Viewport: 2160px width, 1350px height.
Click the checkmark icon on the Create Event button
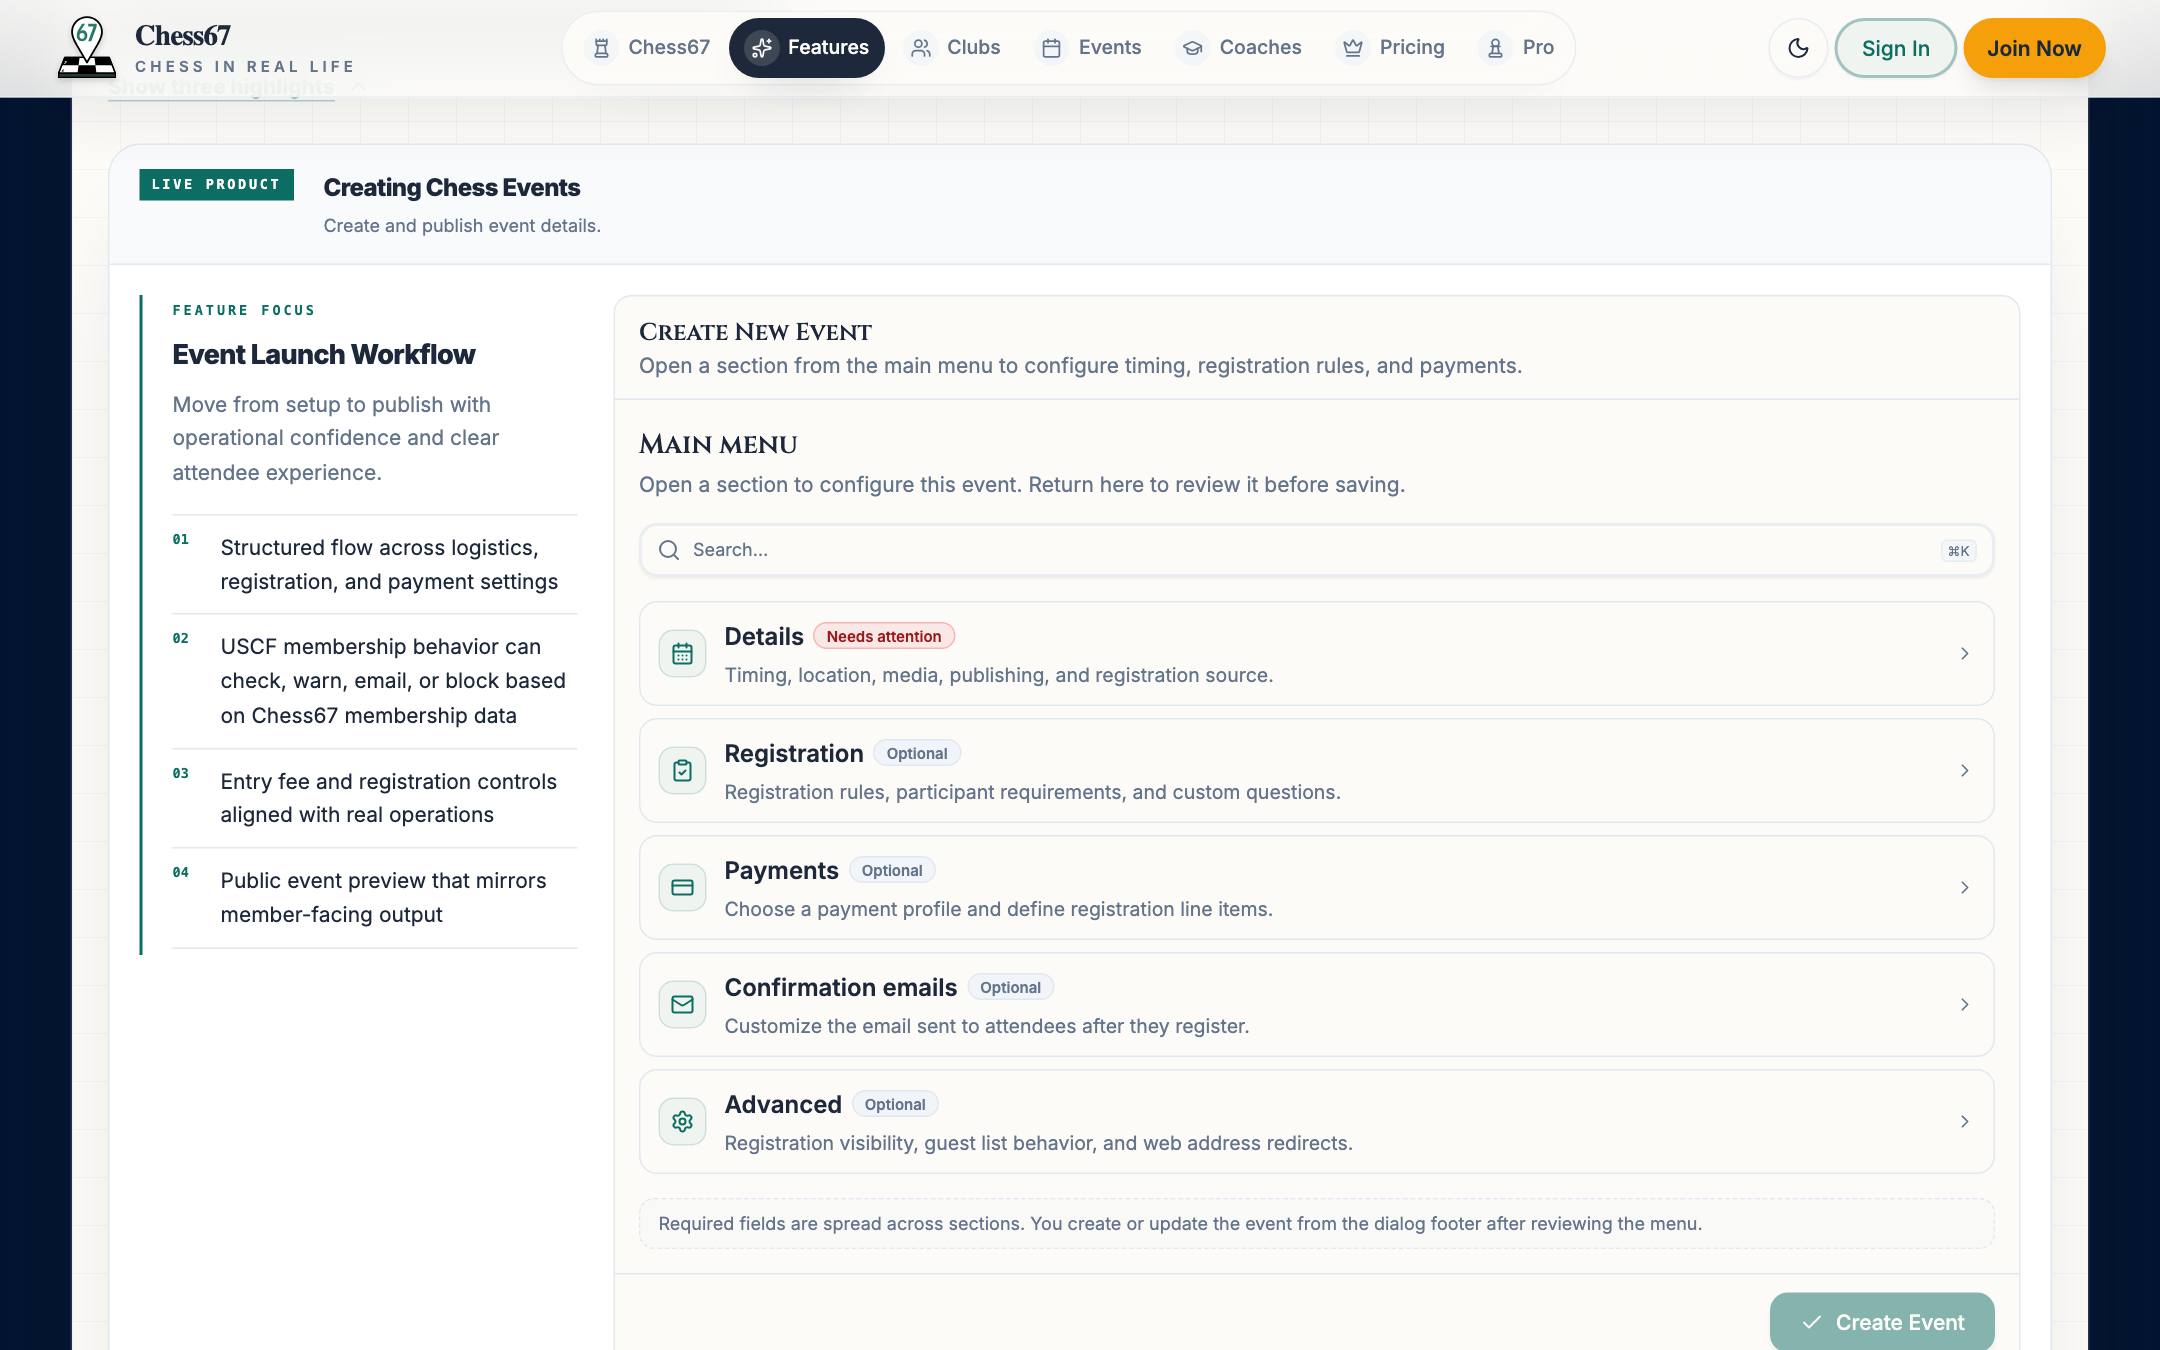coord(1811,1322)
